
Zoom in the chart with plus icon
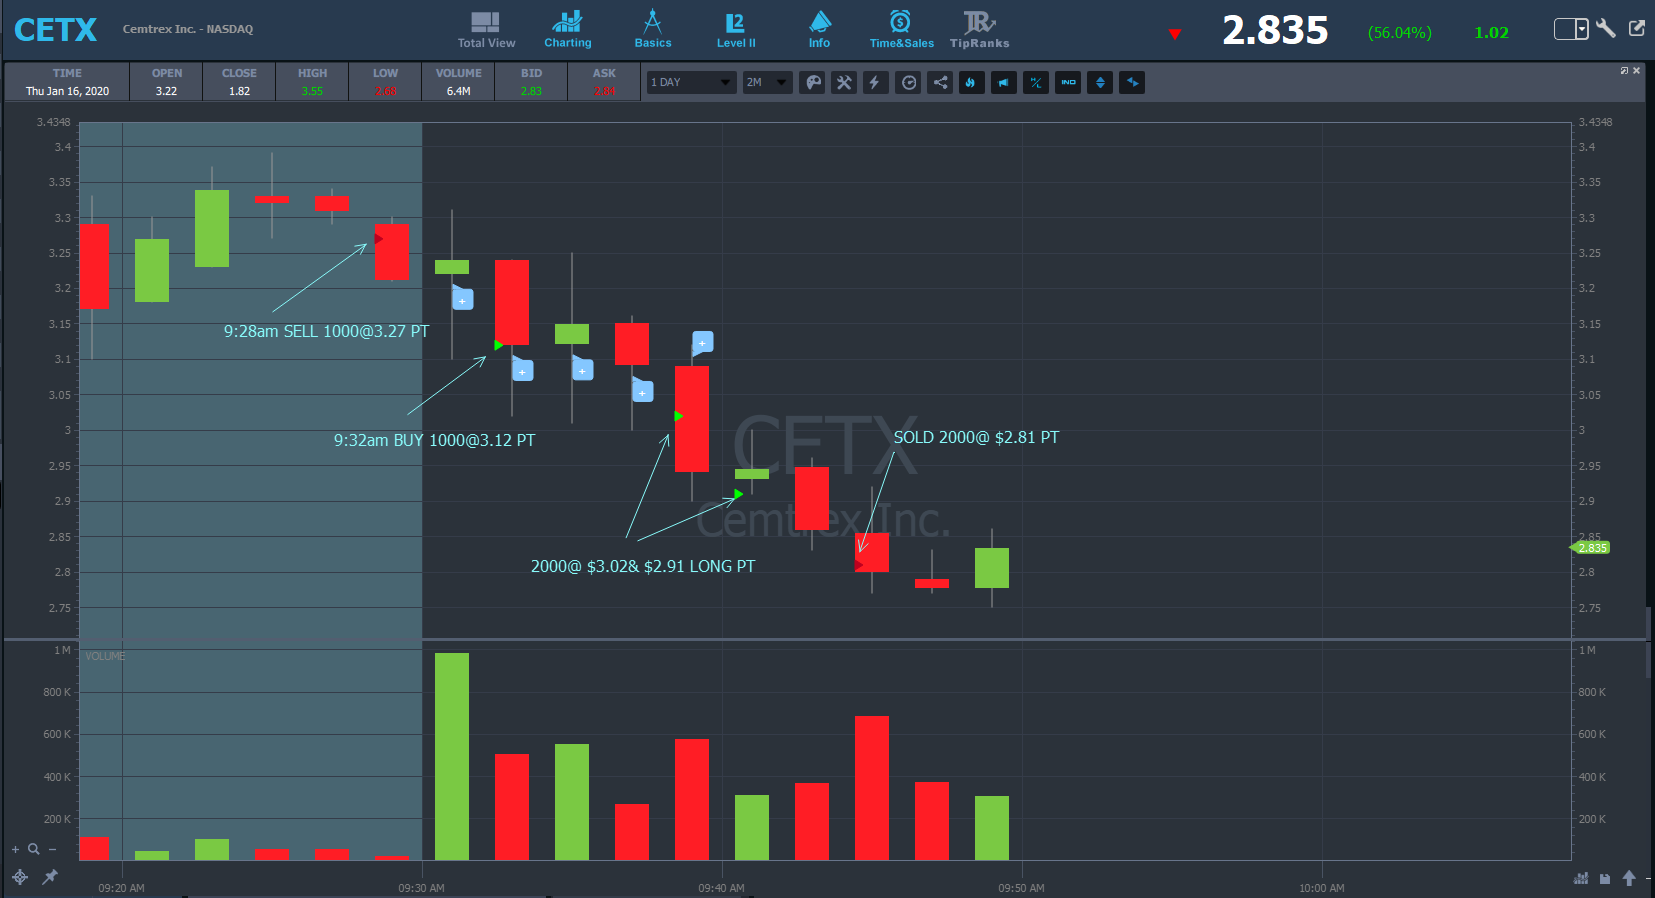click(15, 849)
